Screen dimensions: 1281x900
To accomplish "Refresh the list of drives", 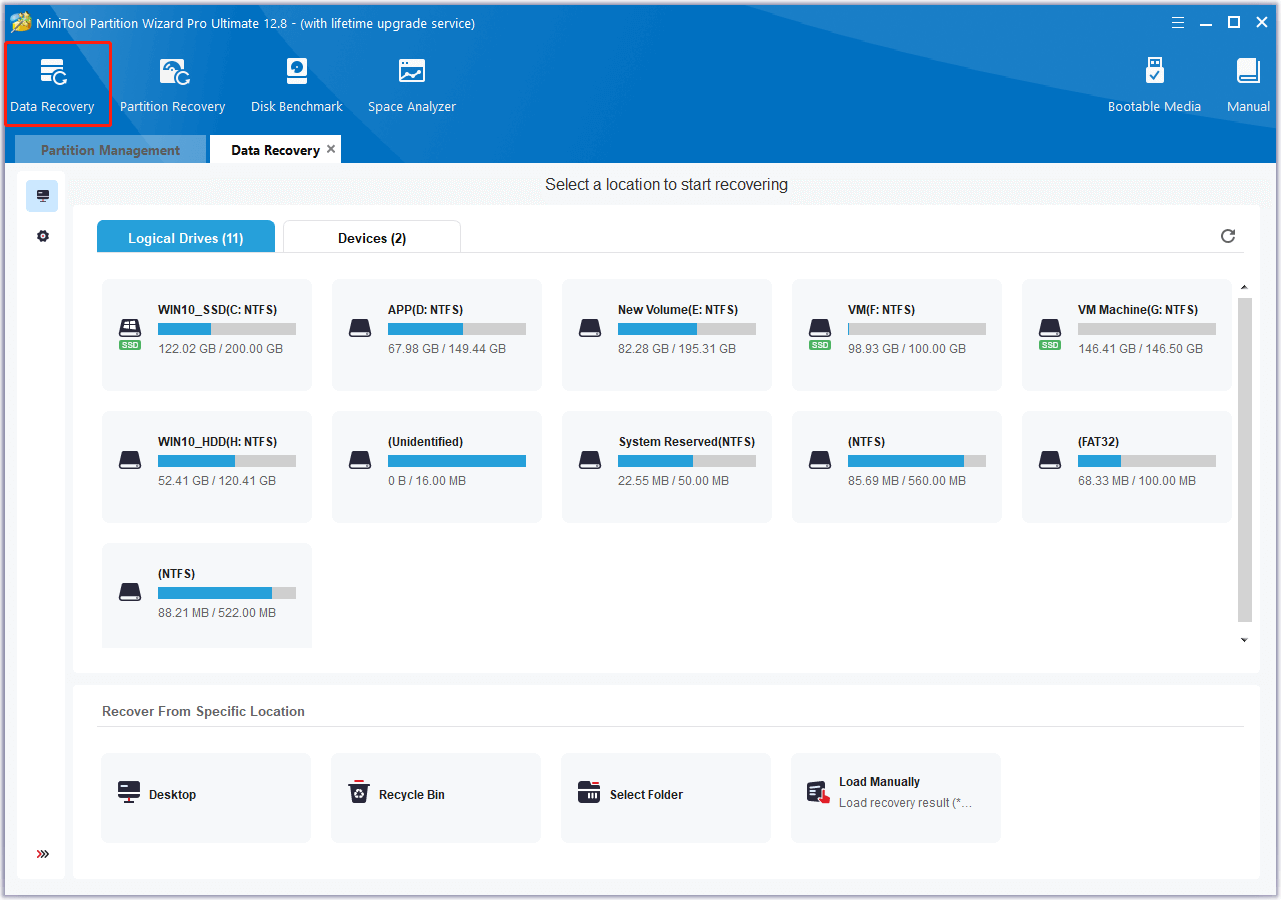I will pyautogui.click(x=1228, y=235).
